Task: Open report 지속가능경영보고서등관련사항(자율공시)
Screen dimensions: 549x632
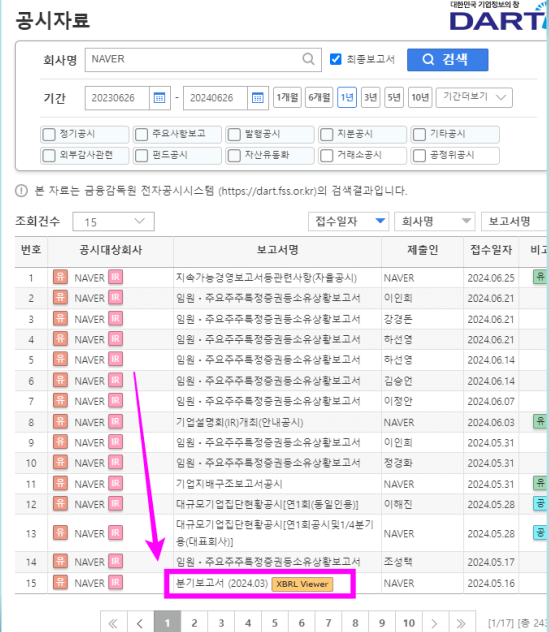Action: [266, 278]
